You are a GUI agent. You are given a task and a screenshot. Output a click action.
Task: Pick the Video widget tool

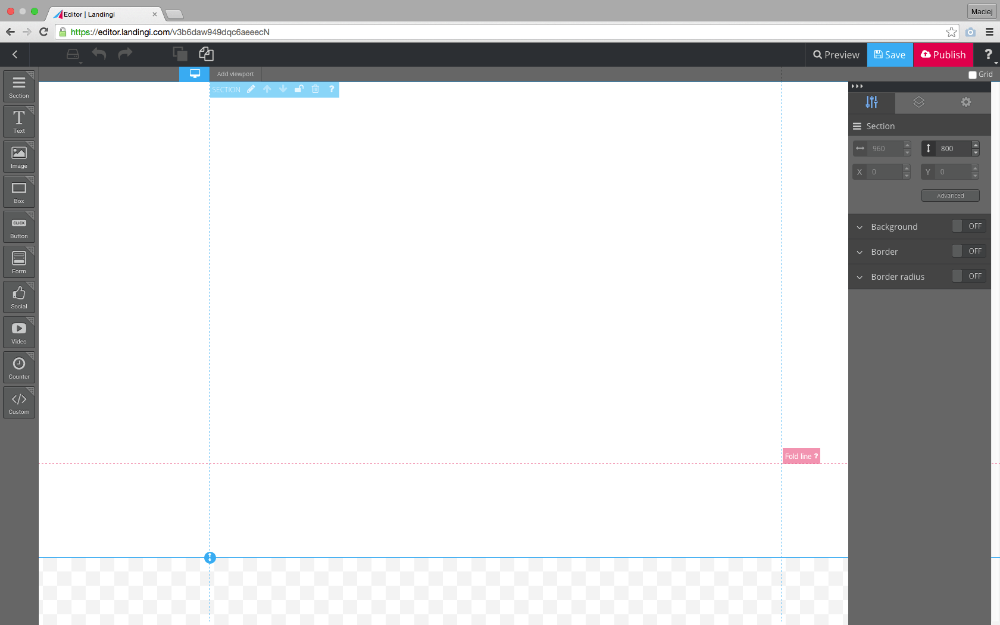click(x=19, y=332)
